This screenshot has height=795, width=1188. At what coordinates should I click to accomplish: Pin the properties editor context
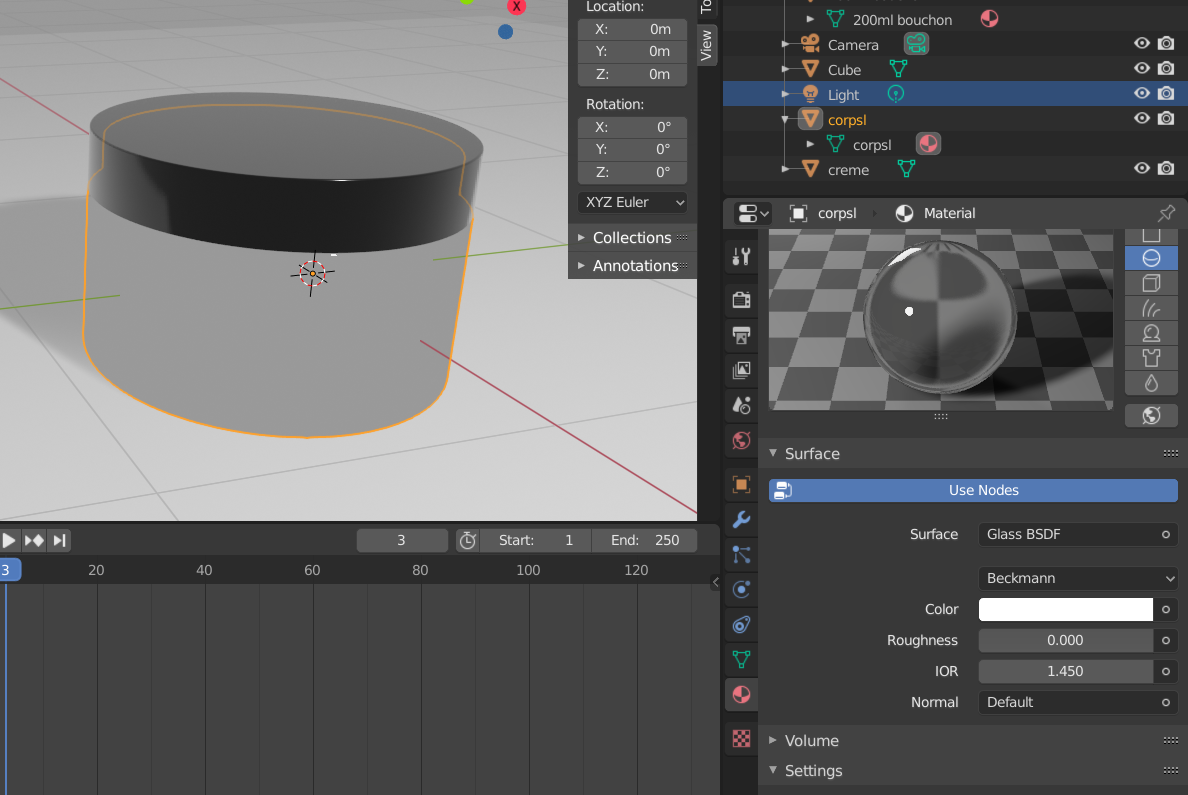1167,213
